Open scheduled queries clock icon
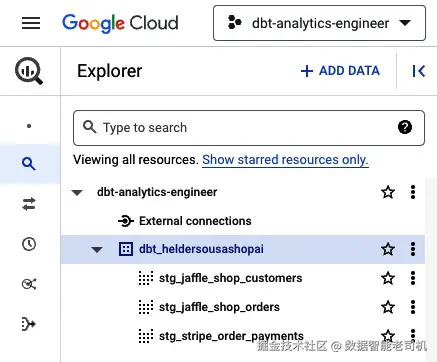The width and height of the screenshot is (437, 362). [x=29, y=244]
